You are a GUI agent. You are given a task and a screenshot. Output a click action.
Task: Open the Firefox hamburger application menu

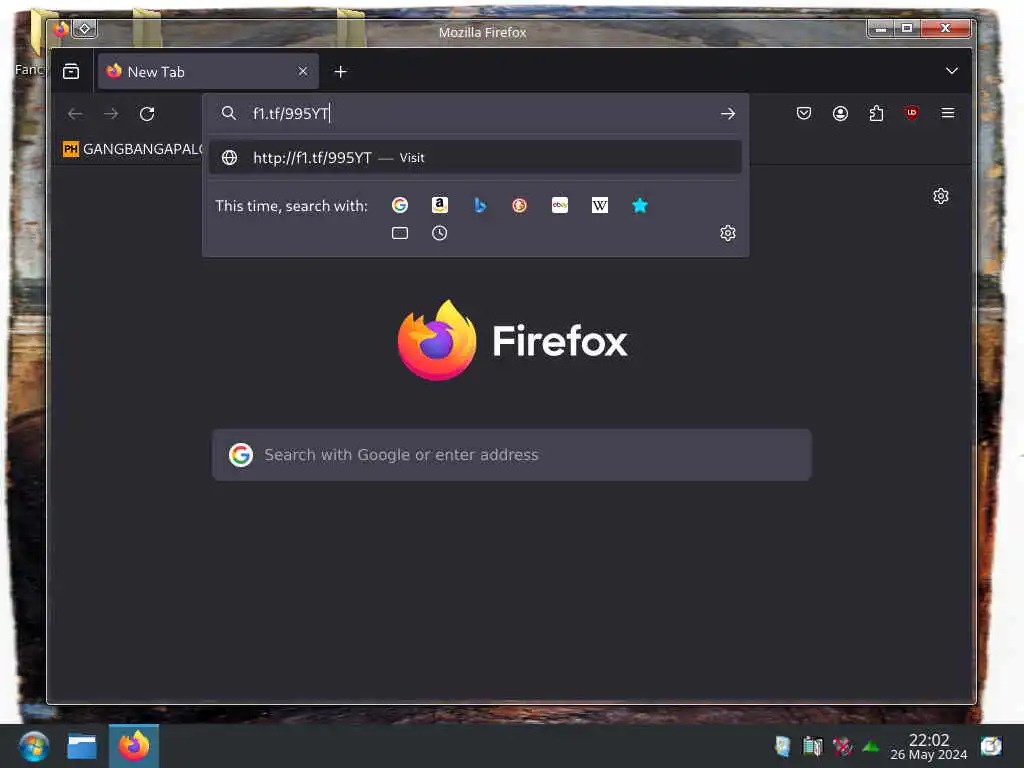point(948,113)
